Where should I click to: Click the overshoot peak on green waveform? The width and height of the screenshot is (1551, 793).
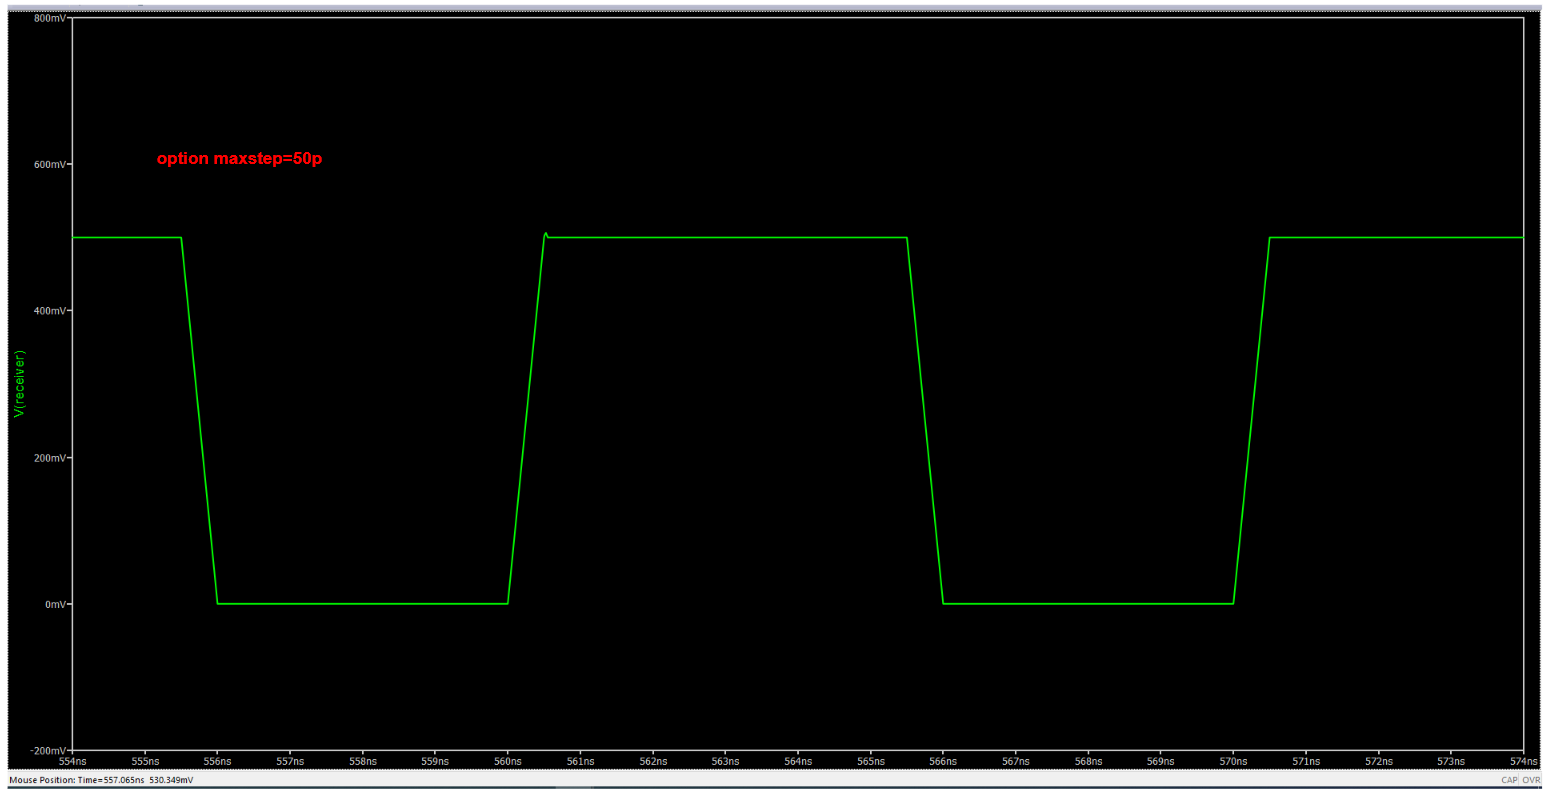pyautogui.click(x=545, y=234)
